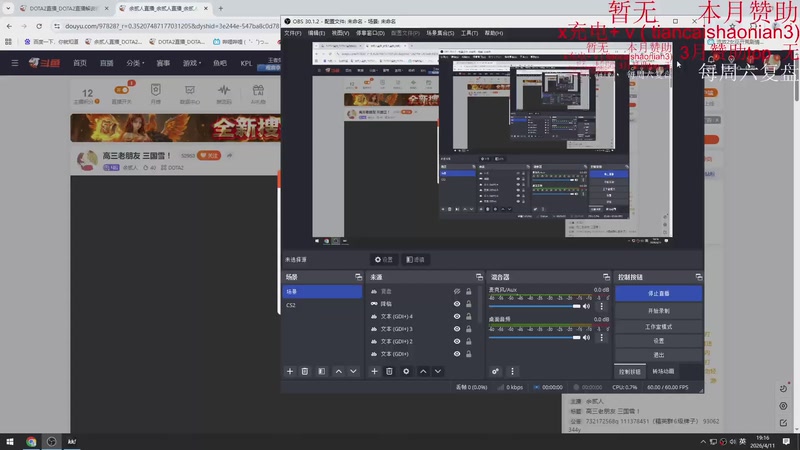Add a new source with plus icon

pos(374,371)
